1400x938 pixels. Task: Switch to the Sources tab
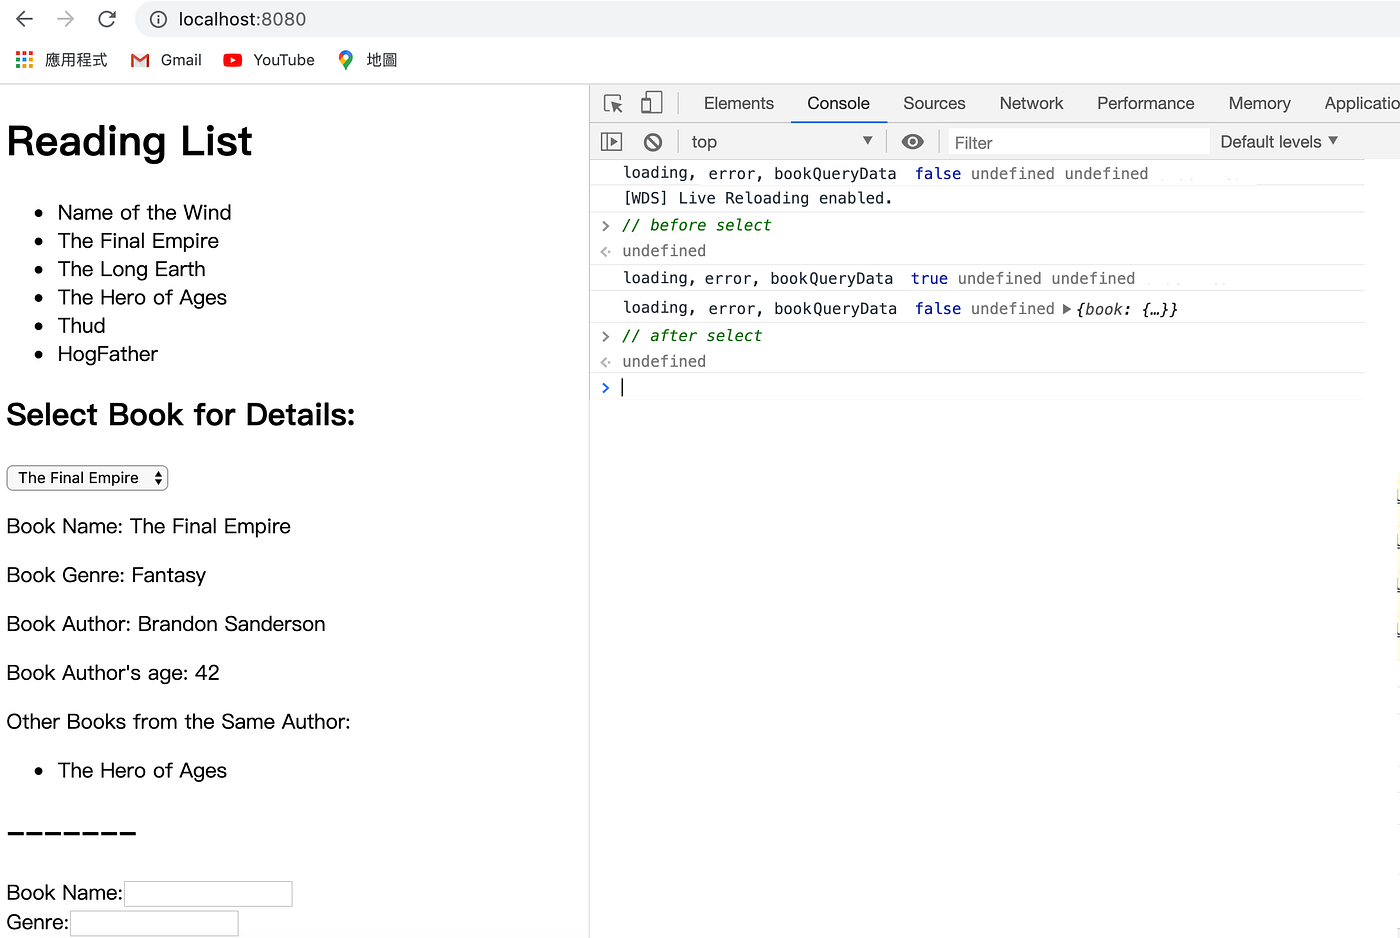click(x=934, y=103)
